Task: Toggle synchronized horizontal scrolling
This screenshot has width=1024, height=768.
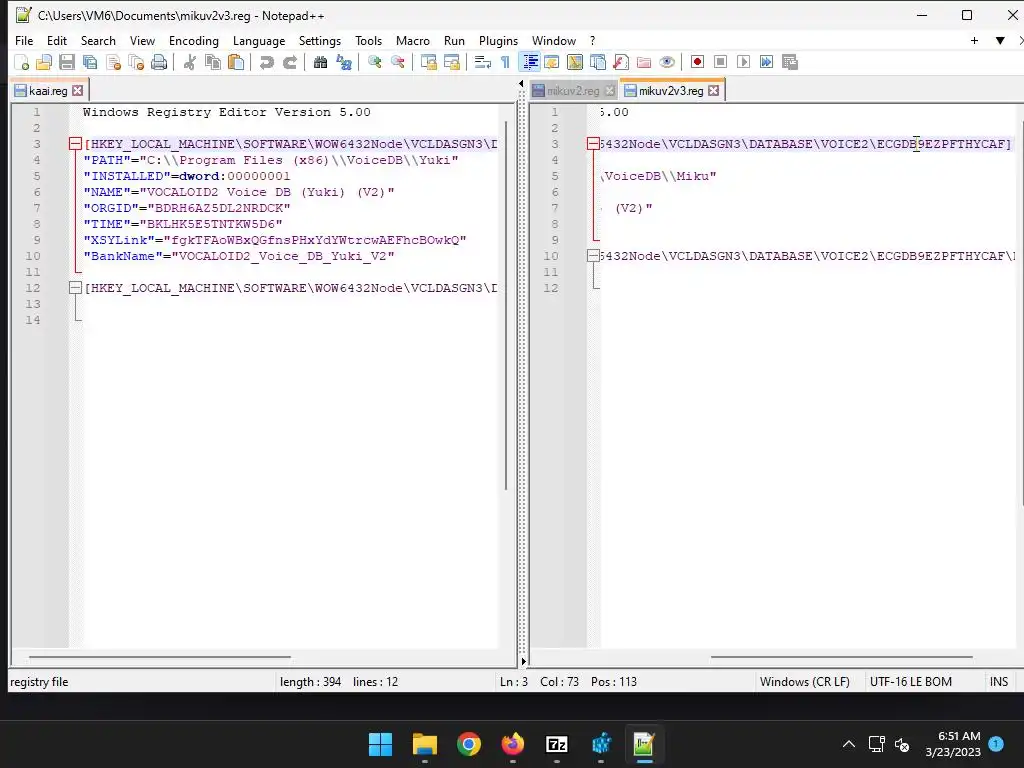Action: [451, 62]
